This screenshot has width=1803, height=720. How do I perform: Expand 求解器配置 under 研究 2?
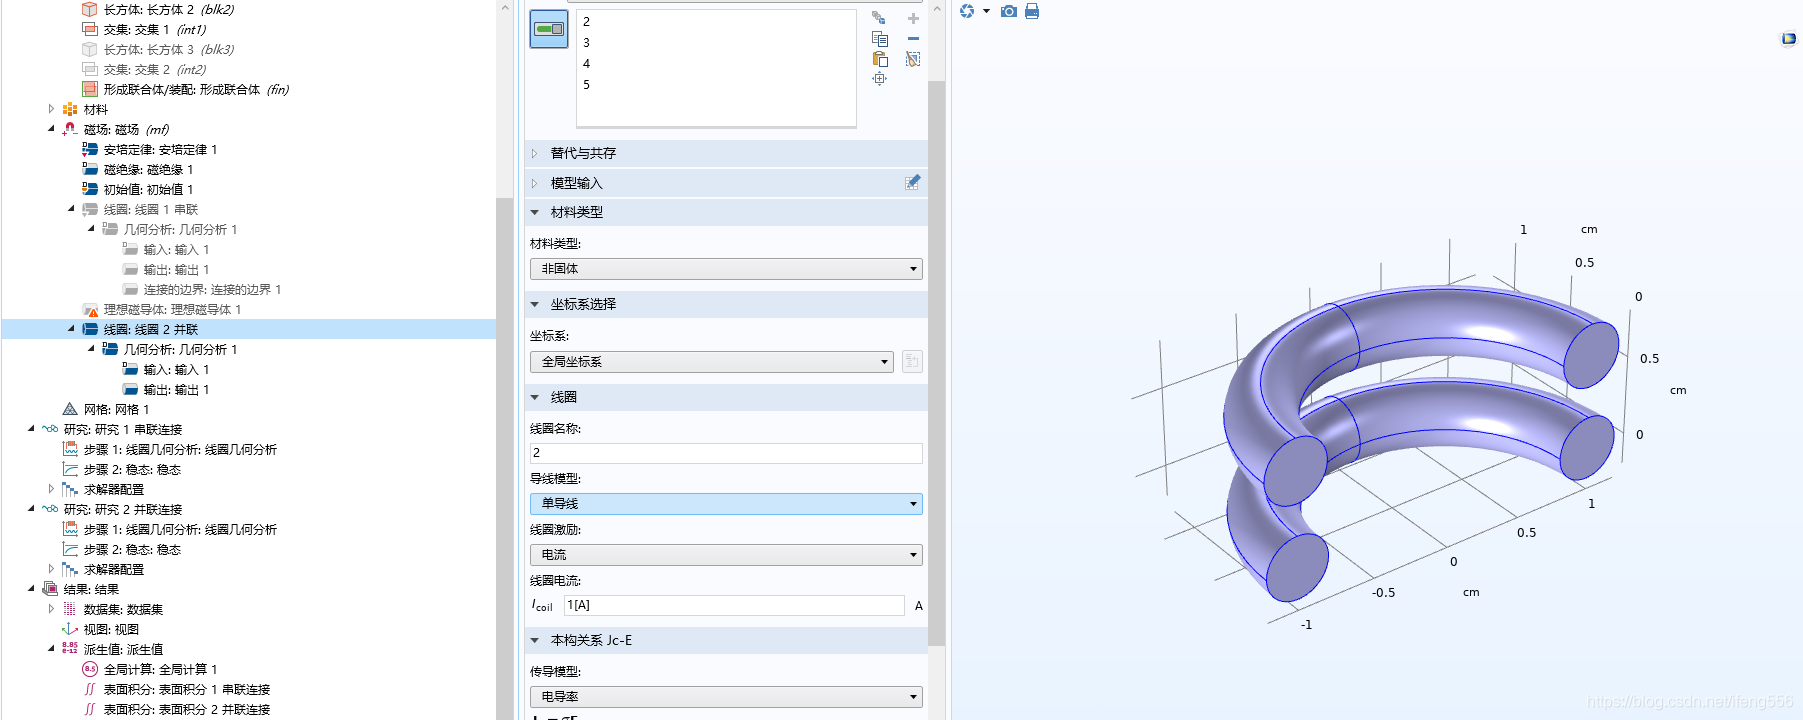click(51, 569)
